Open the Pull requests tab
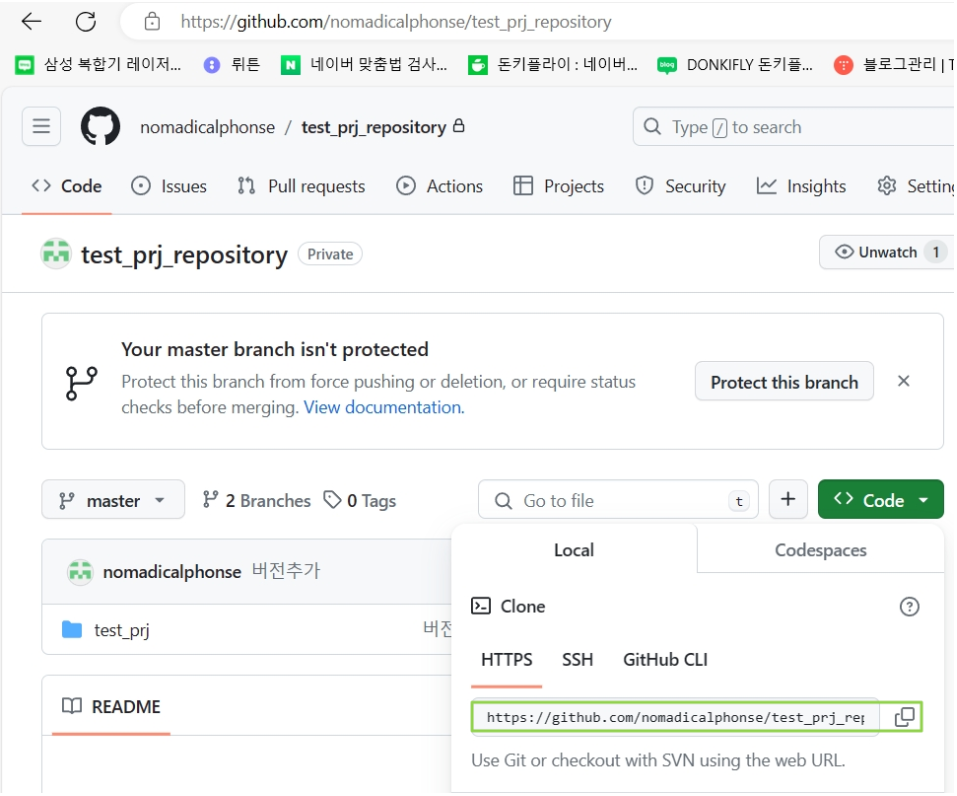 tap(302, 186)
